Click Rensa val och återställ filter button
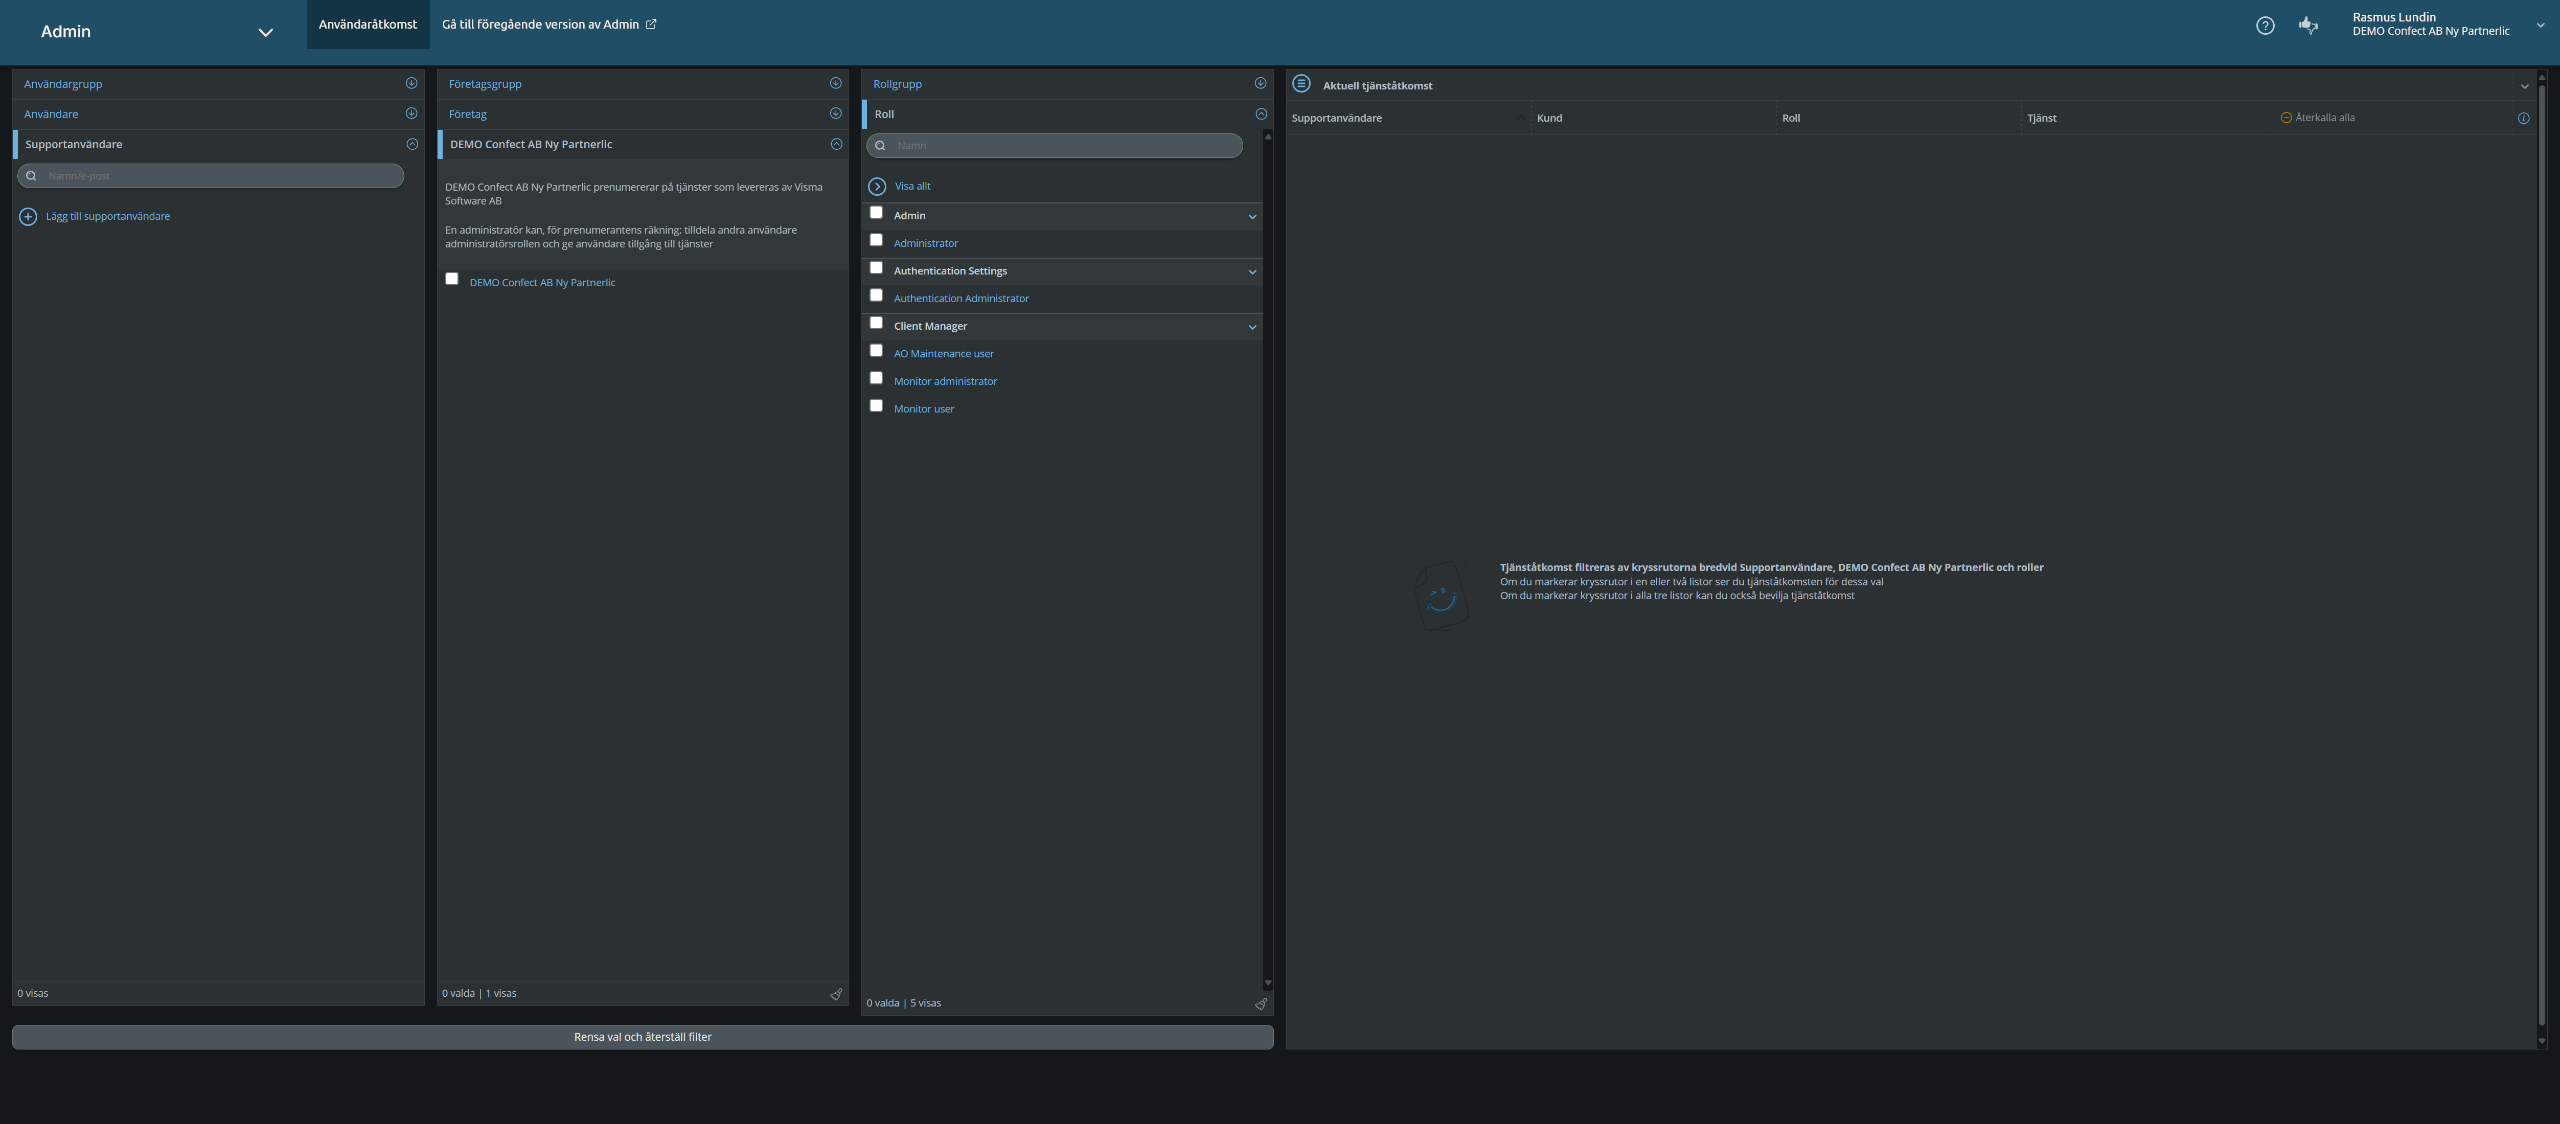Screen dimensions: 2560x1124 point(642,1037)
